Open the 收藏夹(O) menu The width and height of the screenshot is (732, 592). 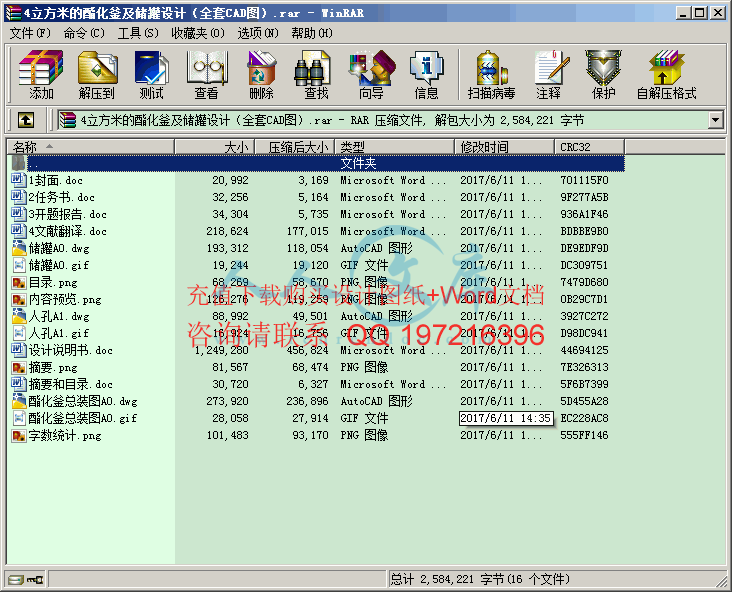(x=198, y=33)
